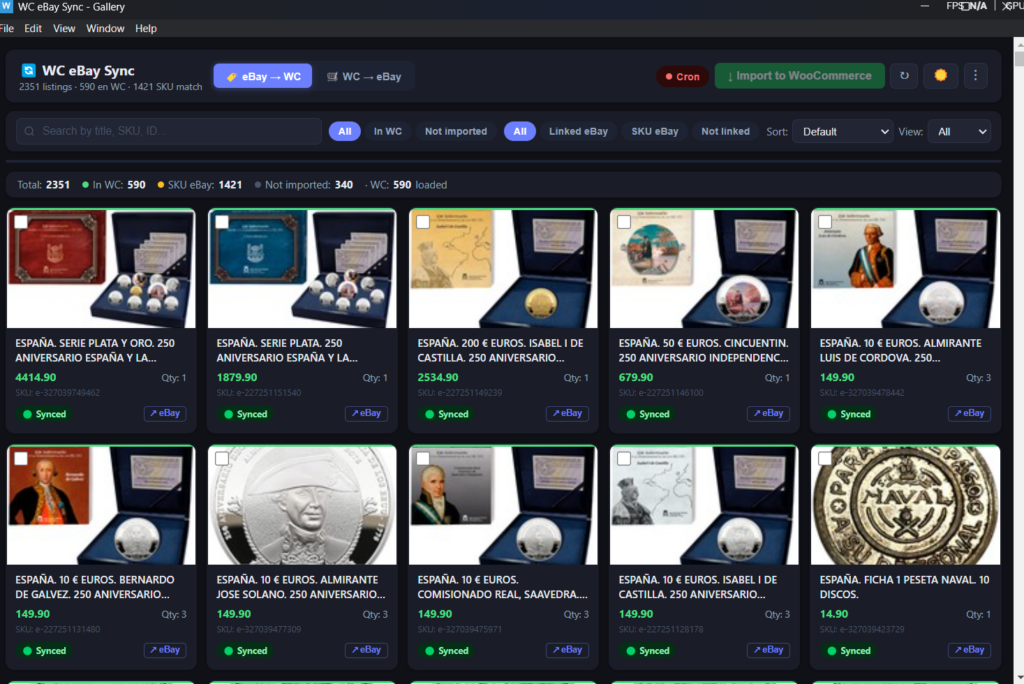The image size is (1024, 684).
Task: Open eBay link on Ficha 1 Peseta Naval
Action: [968, 650]
